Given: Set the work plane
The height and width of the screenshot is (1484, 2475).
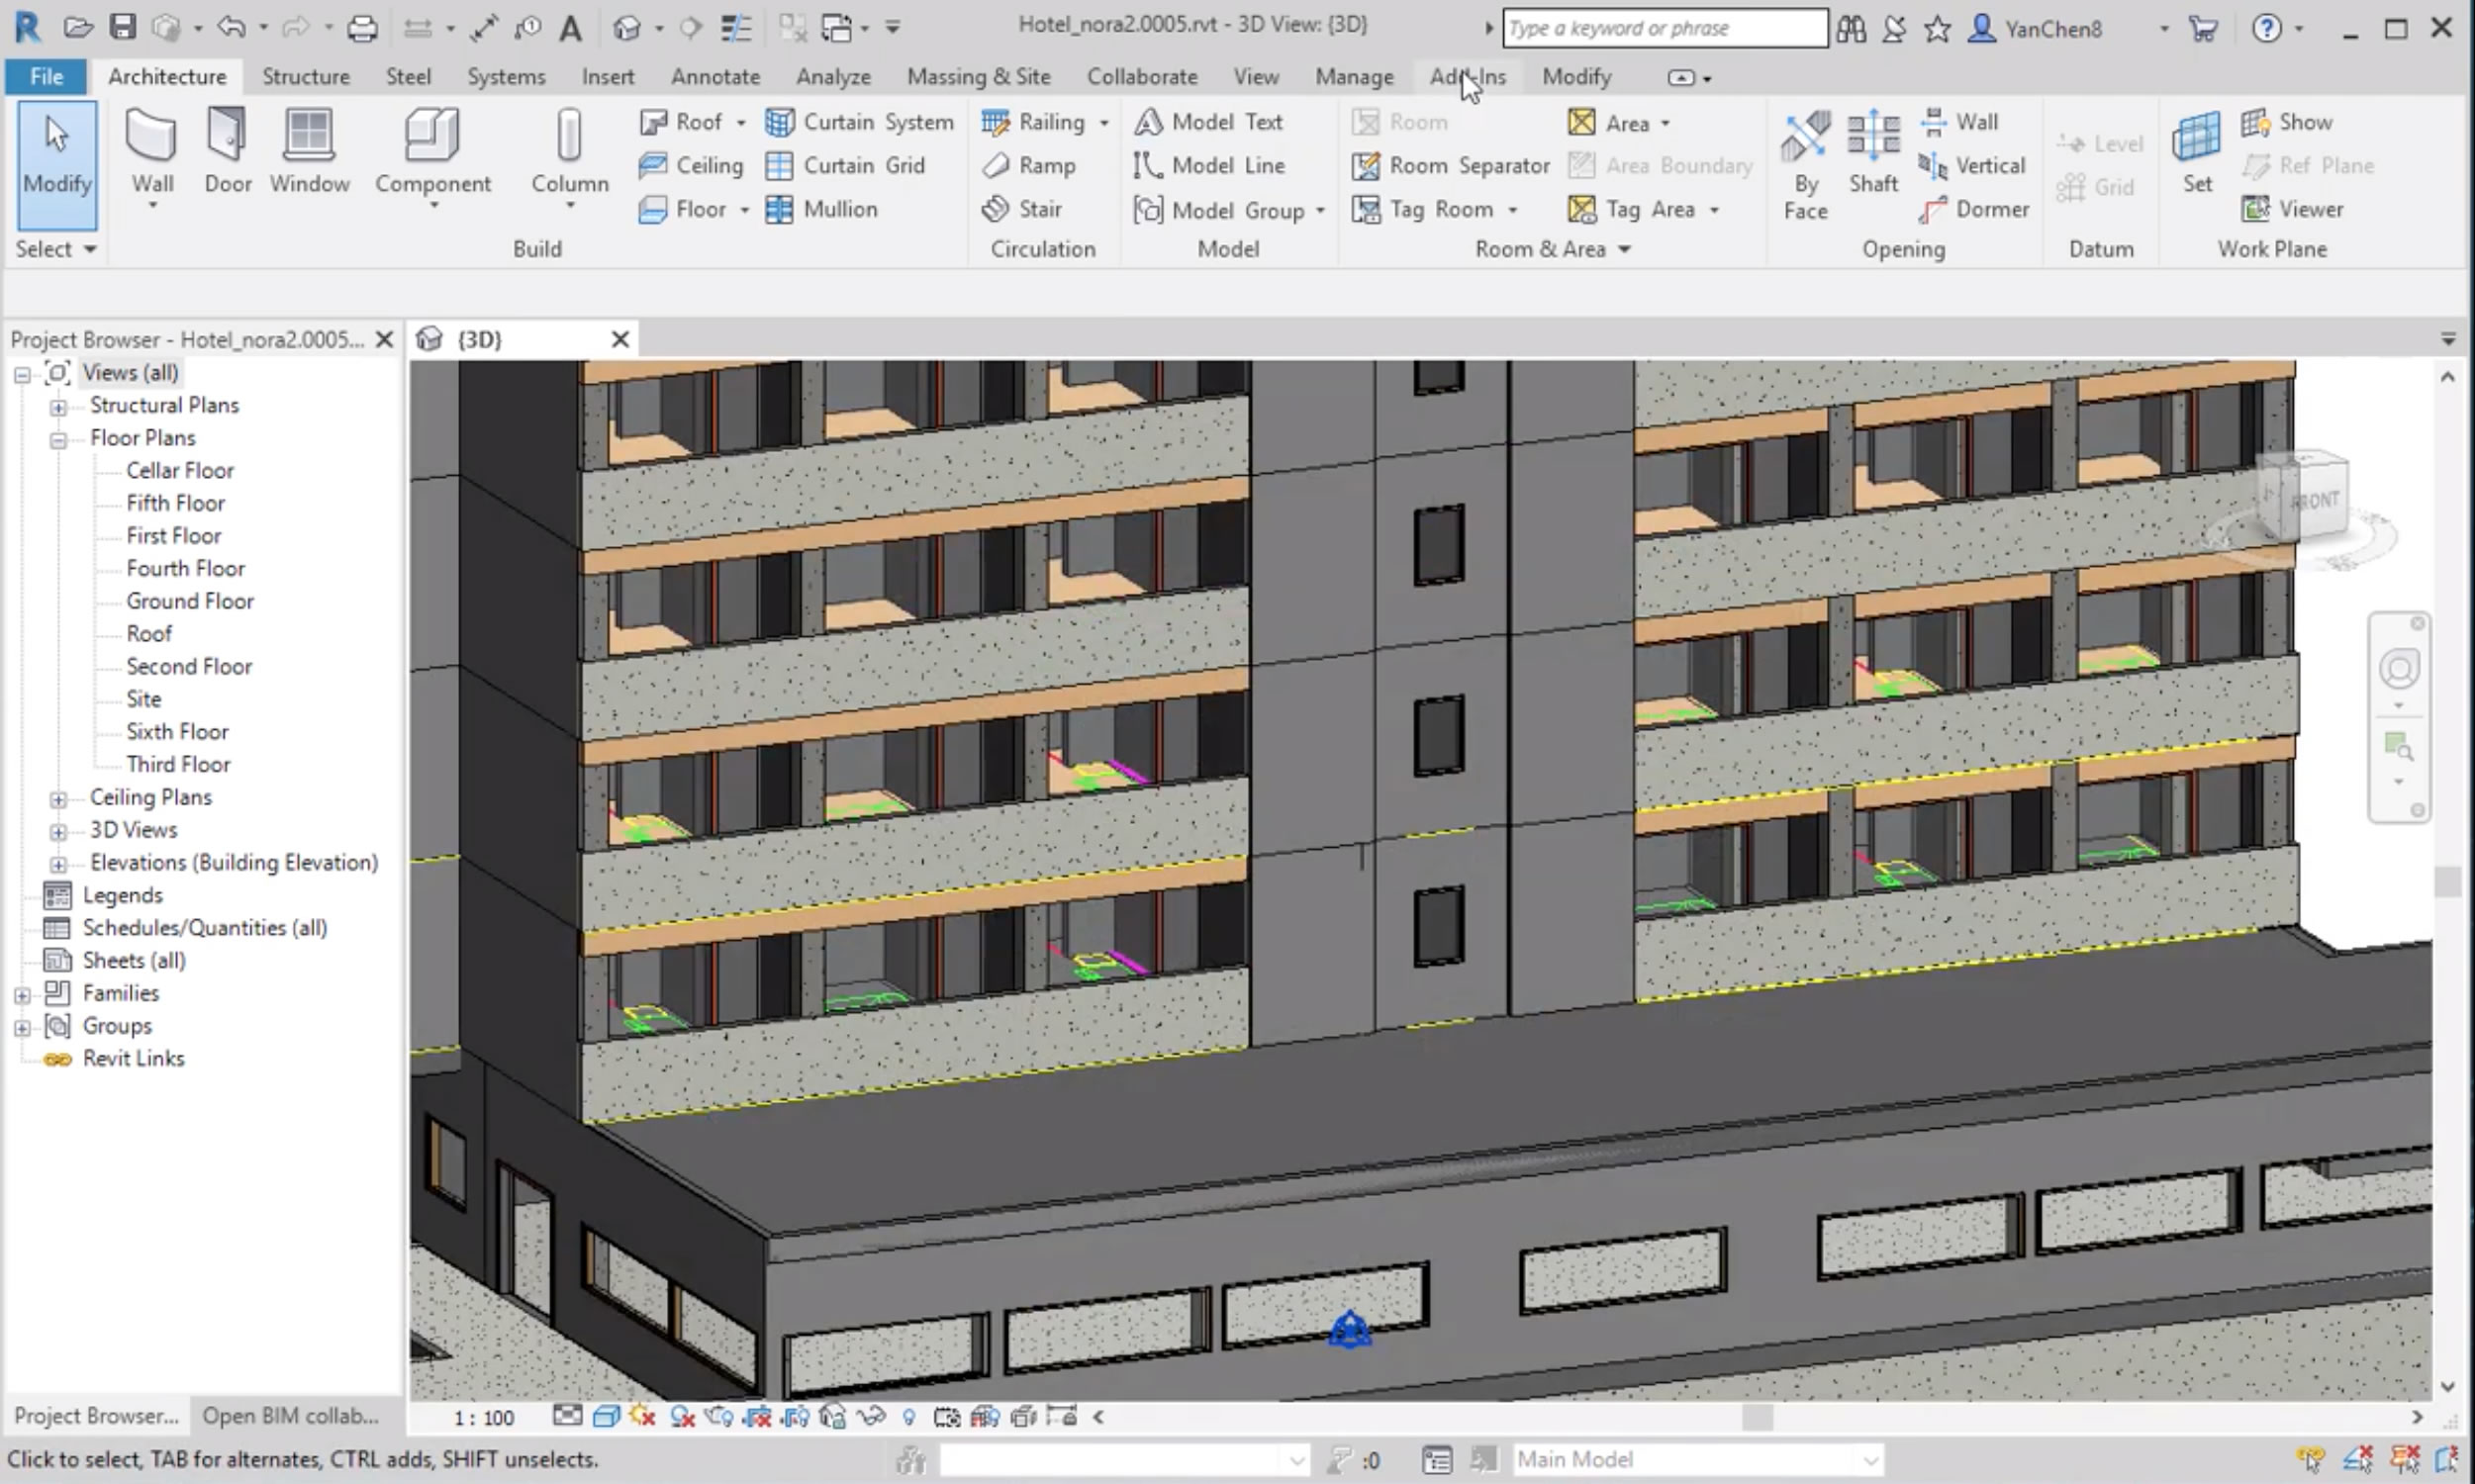Looking at the screenshot, I should click(2197, 152).
